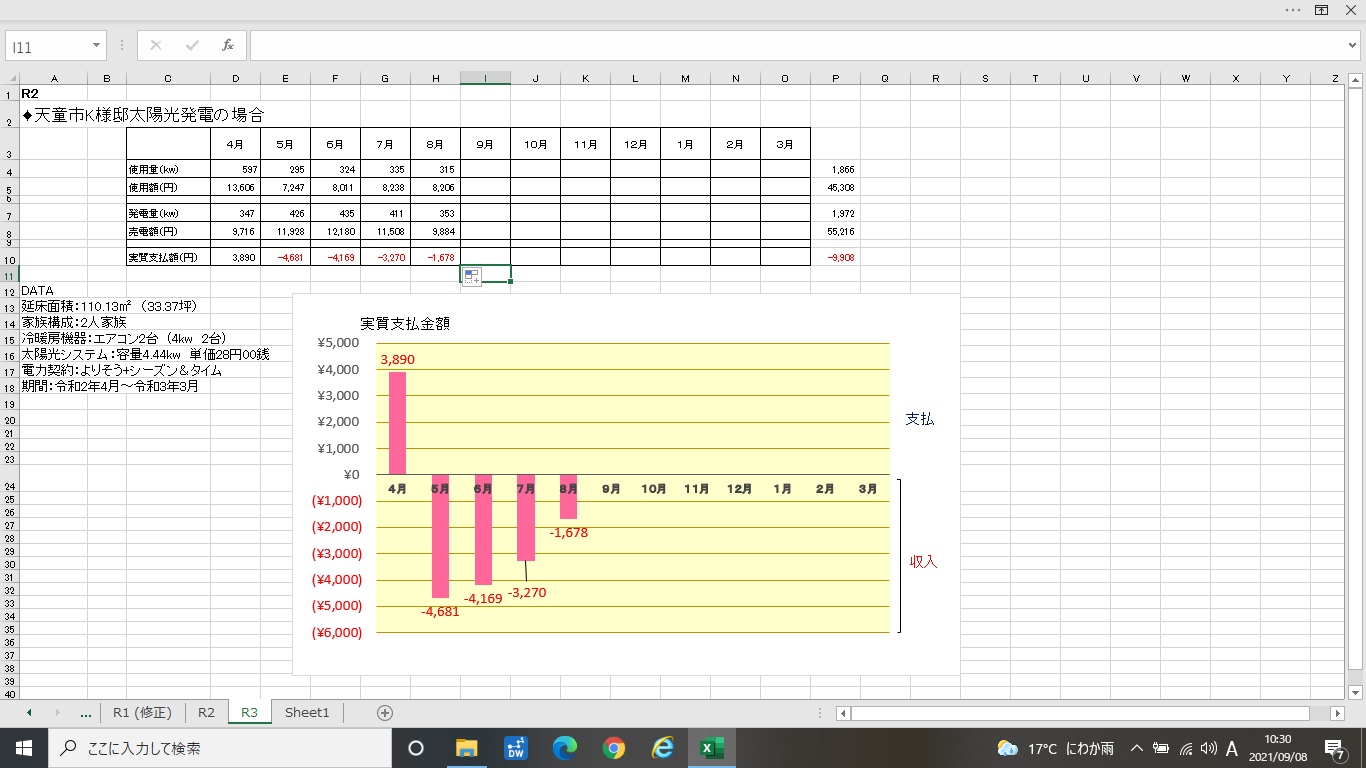Click inside the formula bar input

point(796,45)
